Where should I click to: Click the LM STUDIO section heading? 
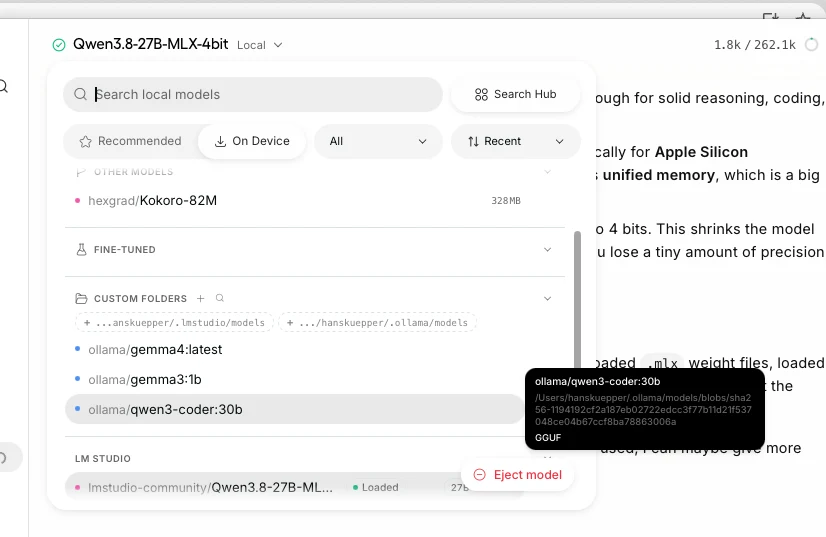pos(103,459)
